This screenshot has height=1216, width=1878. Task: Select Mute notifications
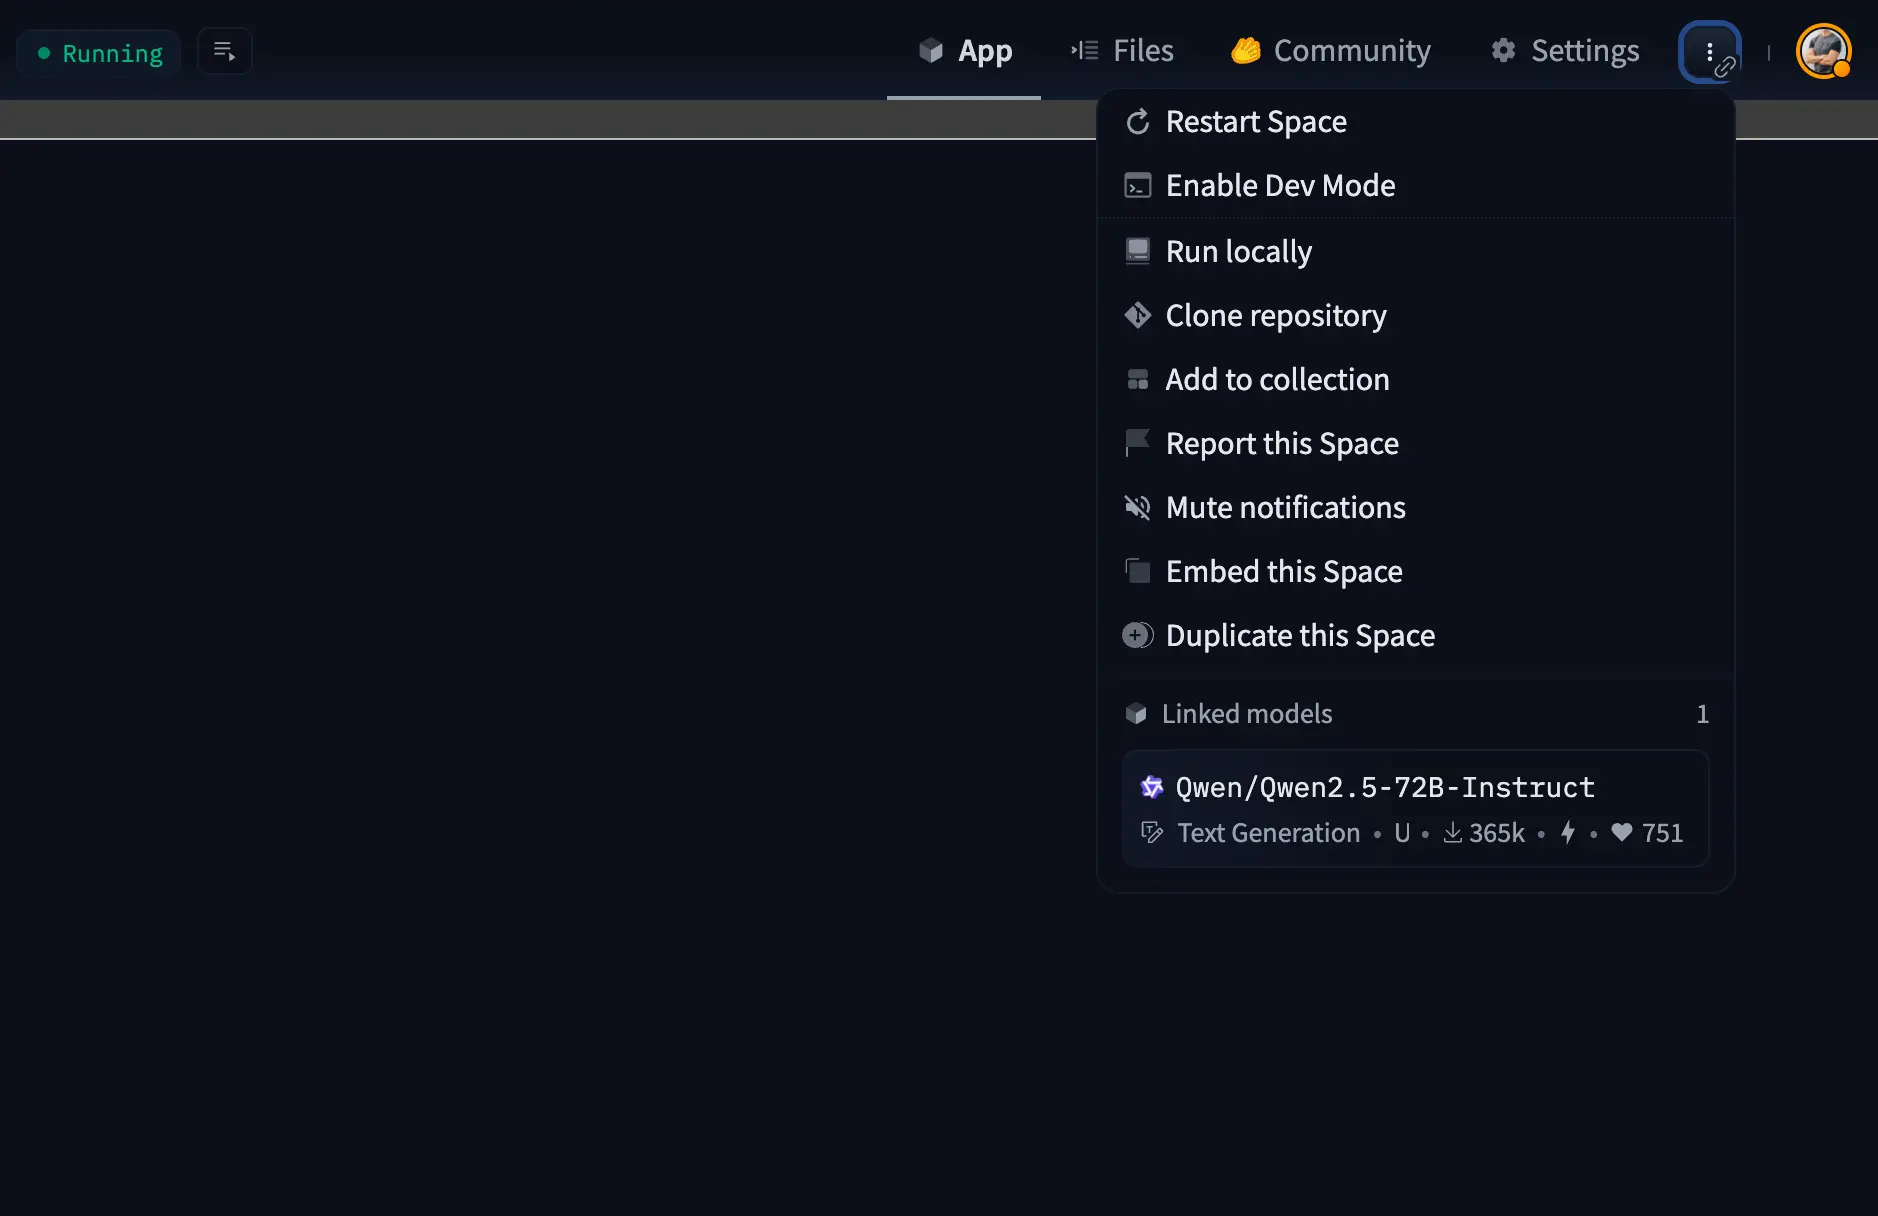click(x=1415, y=508)
